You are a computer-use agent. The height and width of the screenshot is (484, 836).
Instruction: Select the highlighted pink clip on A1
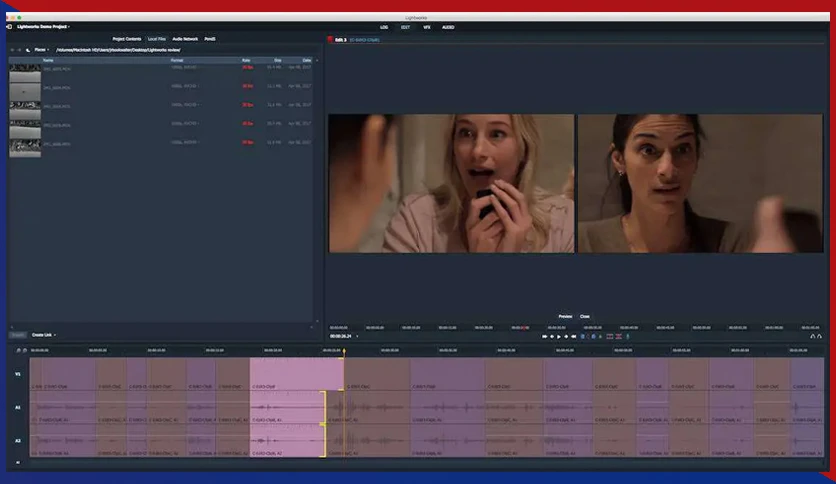(x=287, y=408)
